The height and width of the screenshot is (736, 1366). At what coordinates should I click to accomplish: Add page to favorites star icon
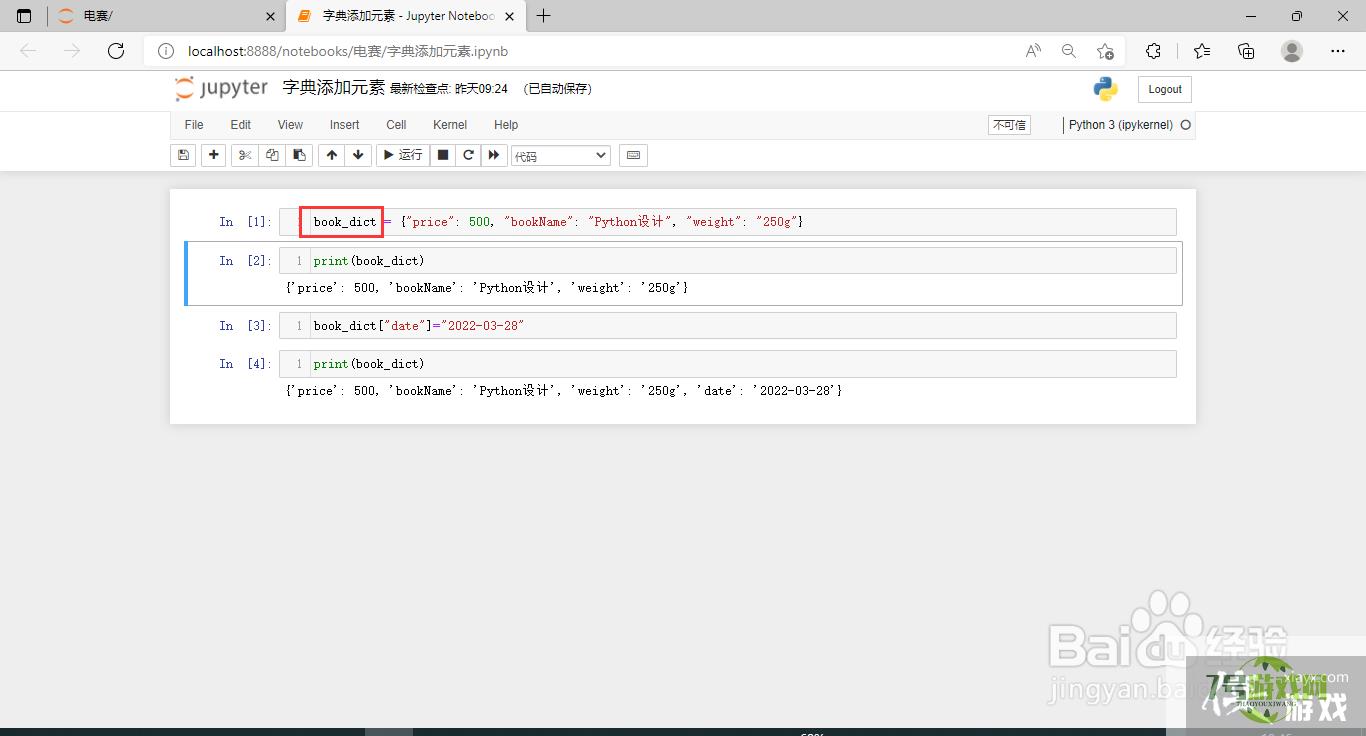tap(1105, 51)
